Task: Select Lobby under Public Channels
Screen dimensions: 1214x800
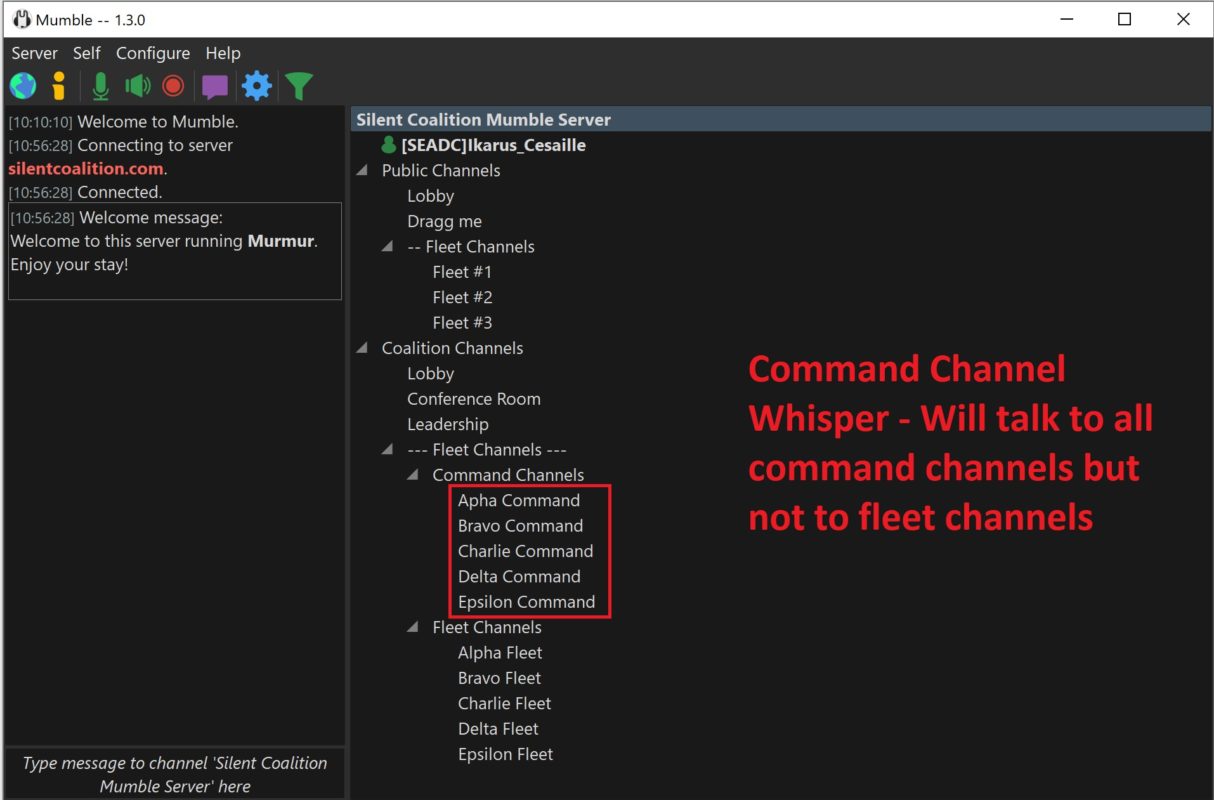Action: coord(431,196)
